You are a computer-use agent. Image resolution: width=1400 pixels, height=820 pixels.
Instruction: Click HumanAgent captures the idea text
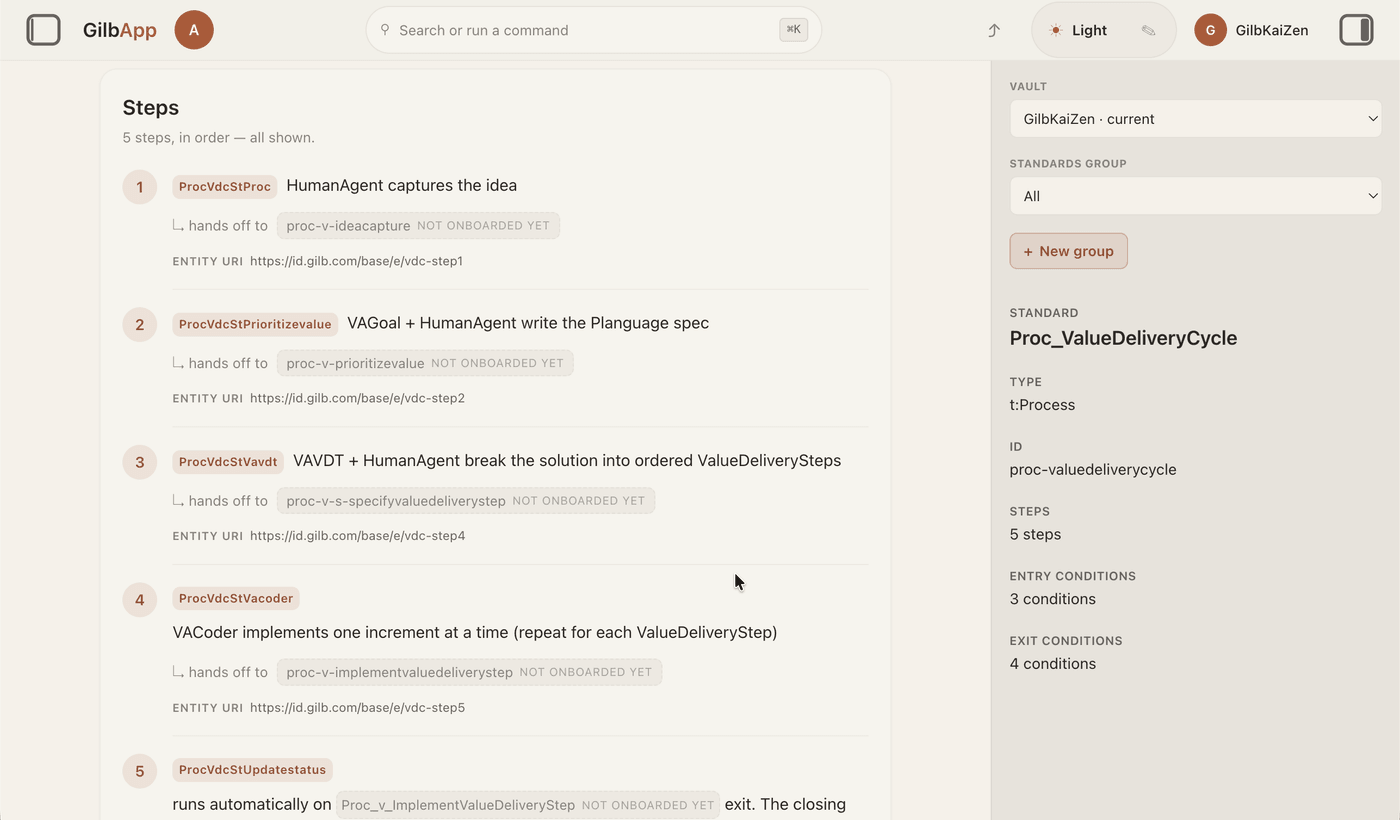[x=402, y=185]
